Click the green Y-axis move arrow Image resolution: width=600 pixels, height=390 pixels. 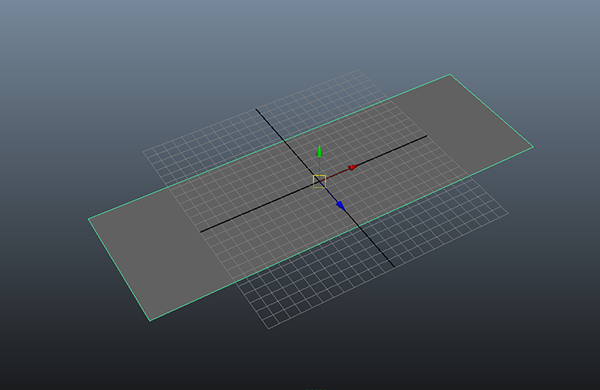319,151
